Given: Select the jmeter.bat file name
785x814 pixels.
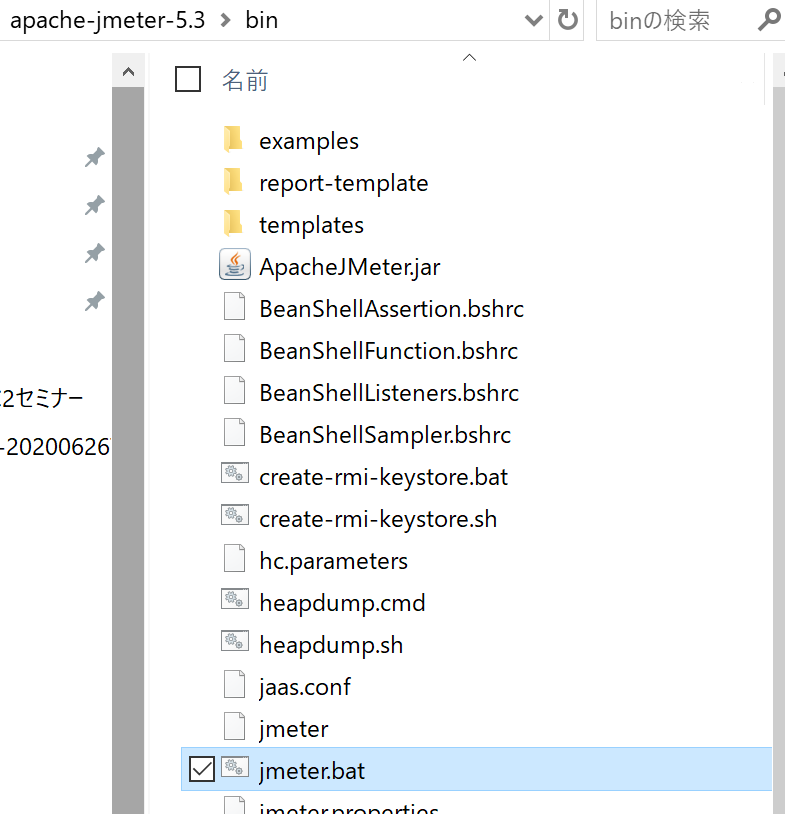Looking at the screenshot, I should pos(312,771).
